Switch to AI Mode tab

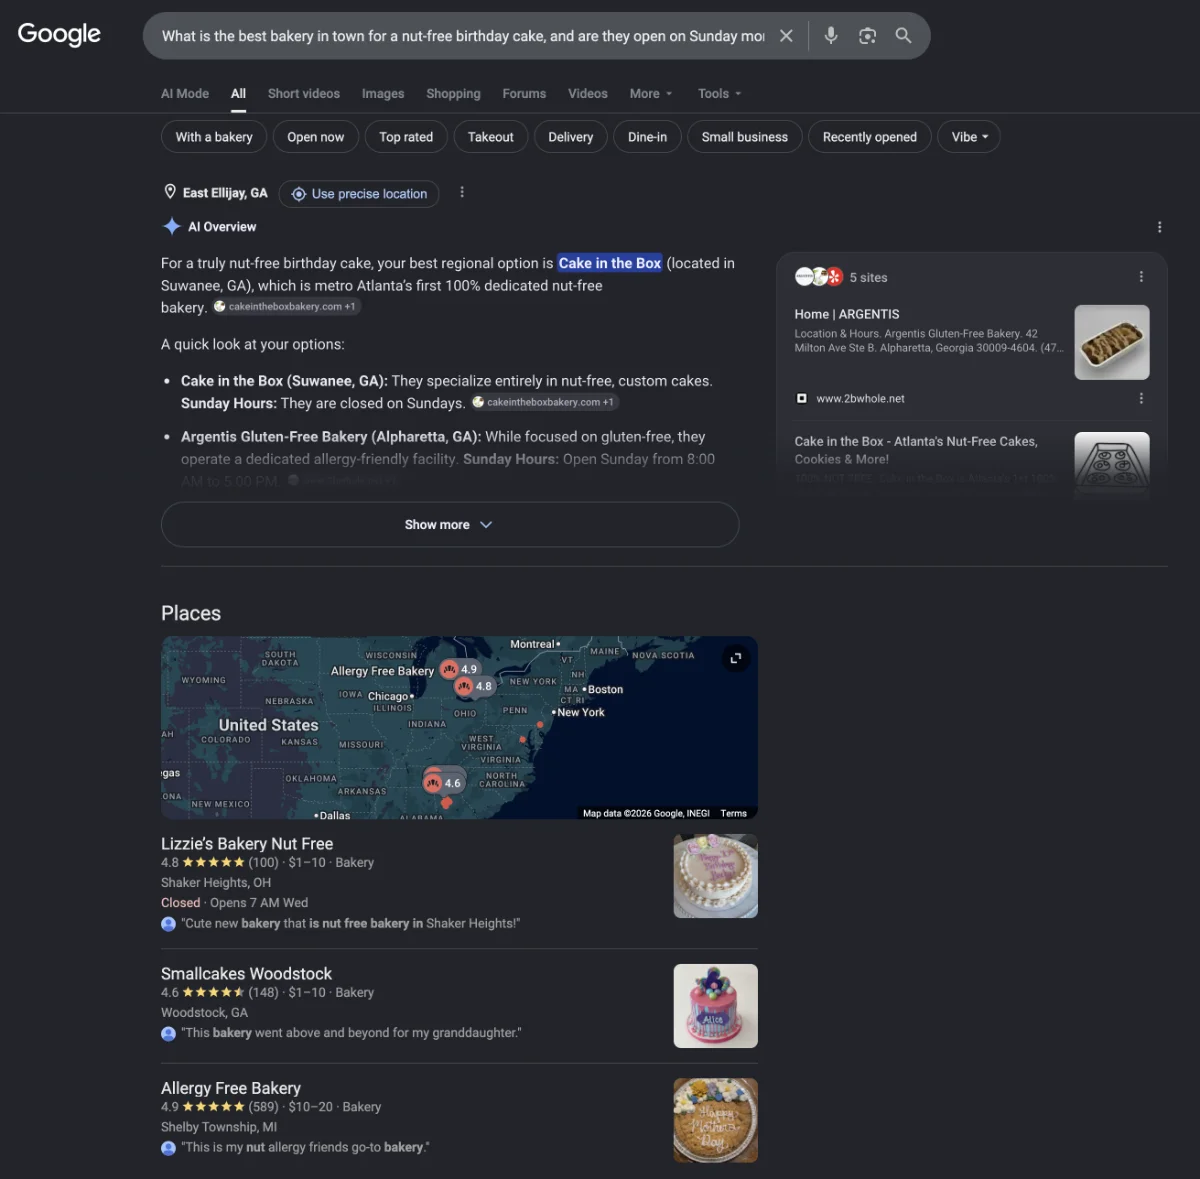pyautogui.click(x=185, y=94)
